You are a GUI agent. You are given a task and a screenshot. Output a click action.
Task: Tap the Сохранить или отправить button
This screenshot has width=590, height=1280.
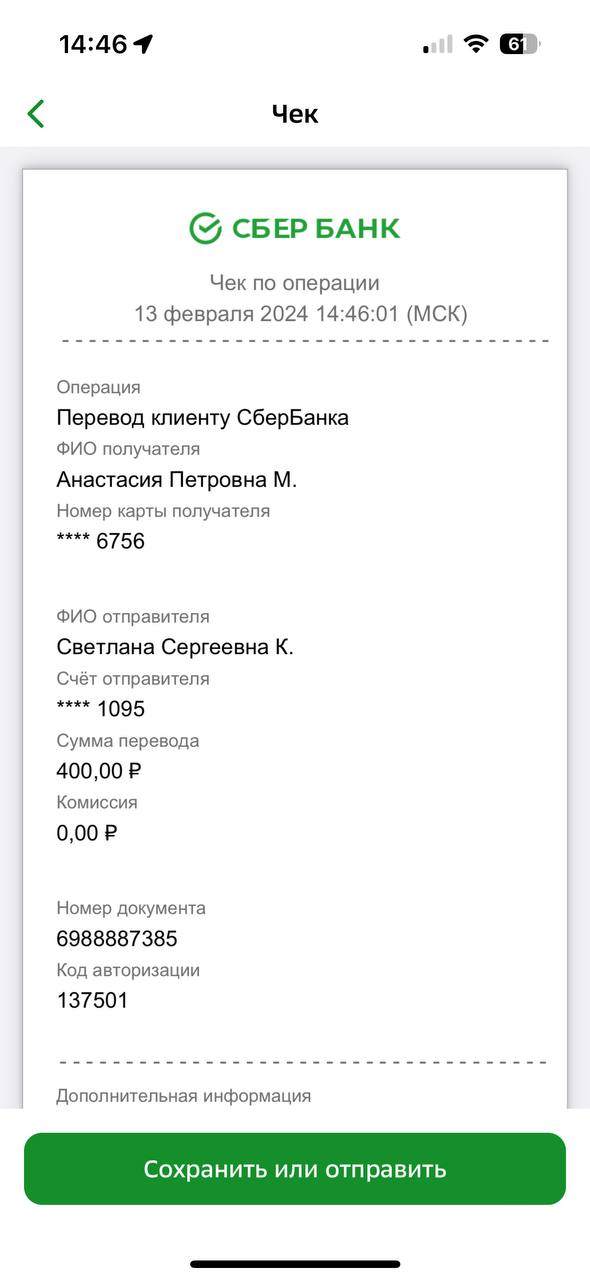(x=295, y=1169)
